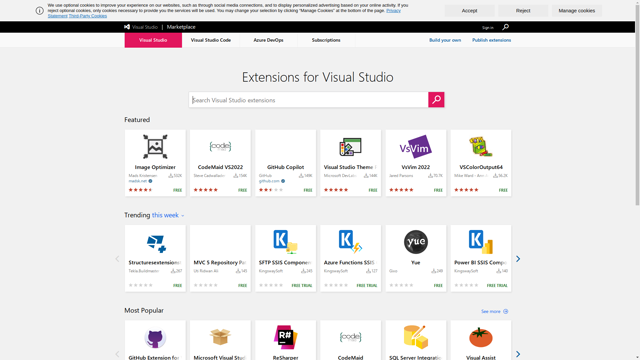Open See more for Most Popular
Image resolution: width=640 pixels, height=360 pixels.
coord(494,311)
